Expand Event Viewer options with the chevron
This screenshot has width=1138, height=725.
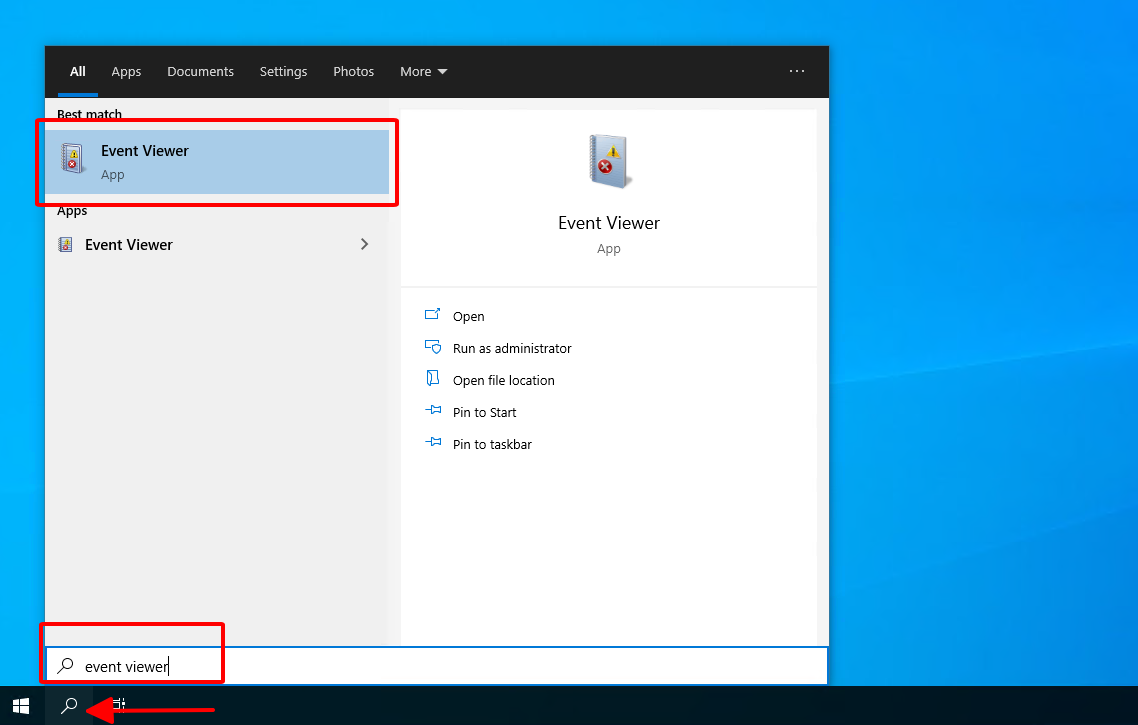point(364,244)
